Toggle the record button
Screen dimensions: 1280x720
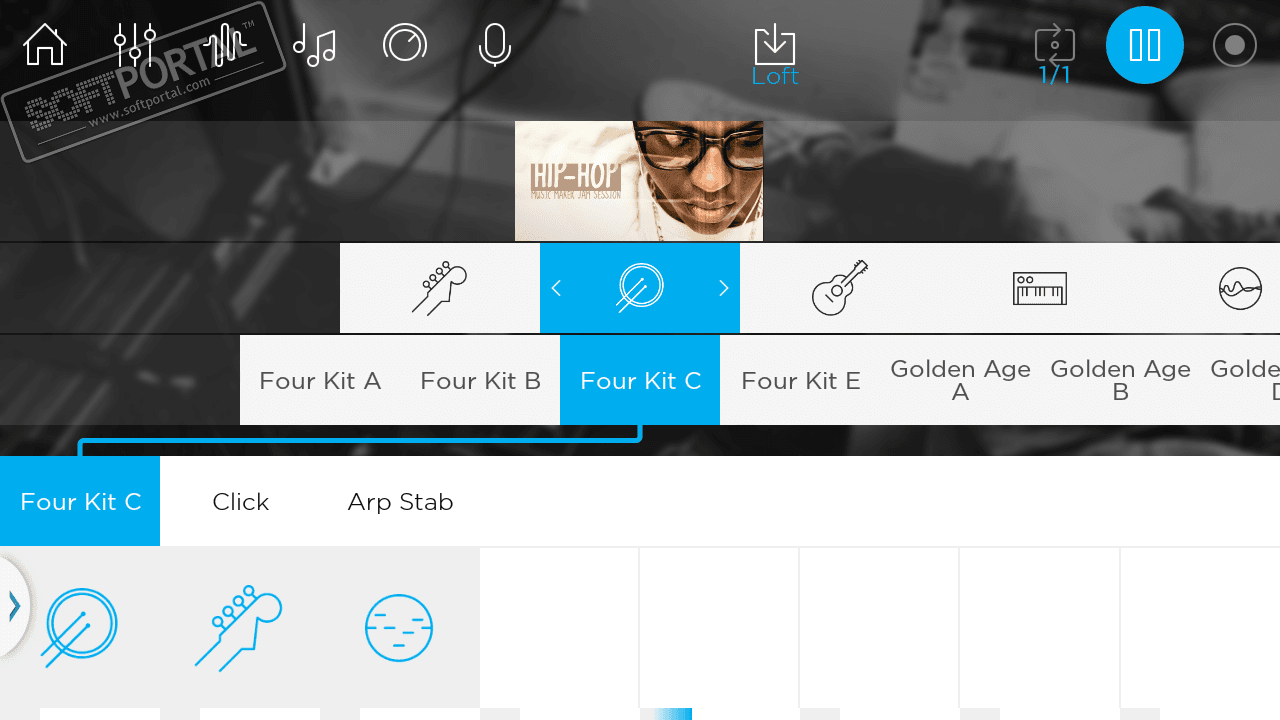coord(1235,45)
